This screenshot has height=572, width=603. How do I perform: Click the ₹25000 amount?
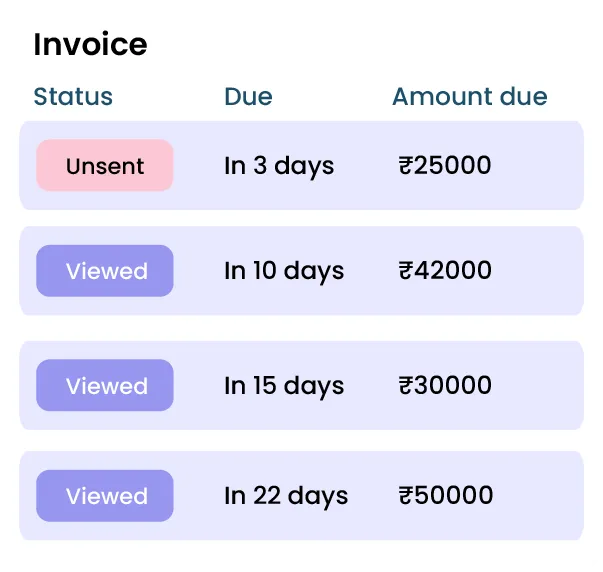click(x=445, y=165)
